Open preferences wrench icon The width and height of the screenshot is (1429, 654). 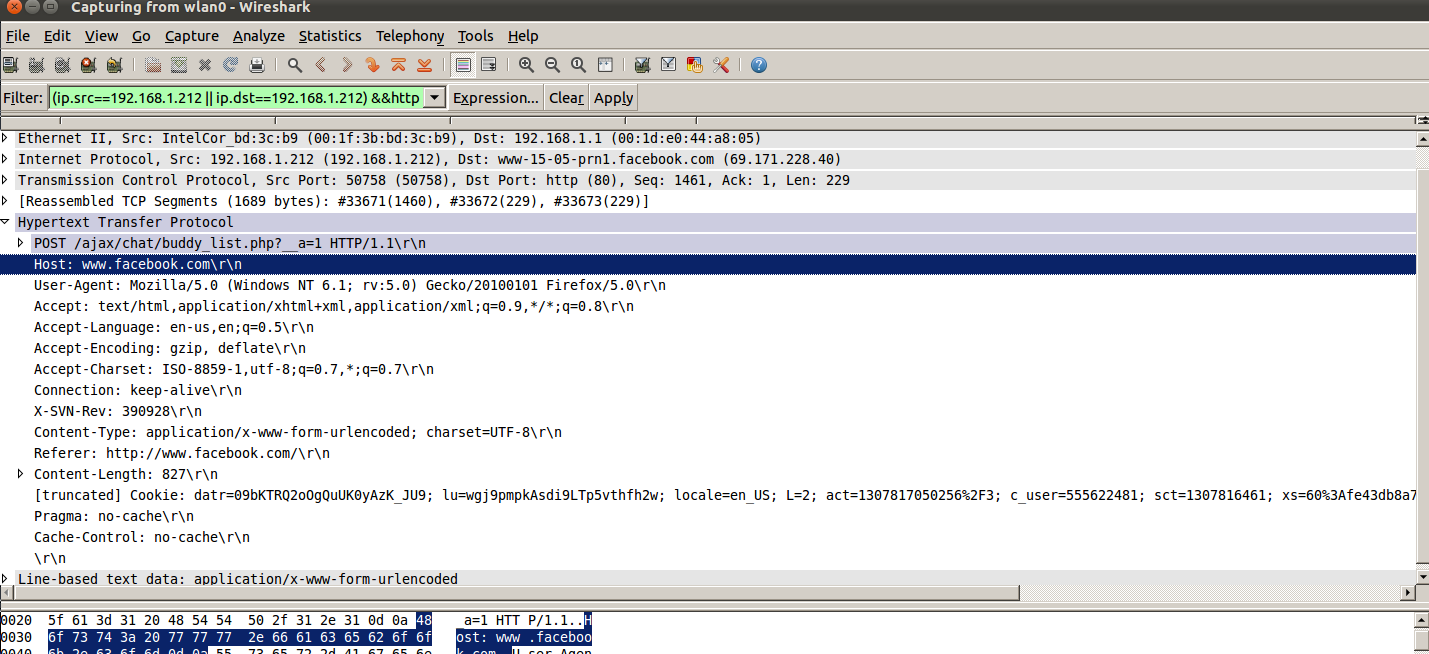[721, 65]
